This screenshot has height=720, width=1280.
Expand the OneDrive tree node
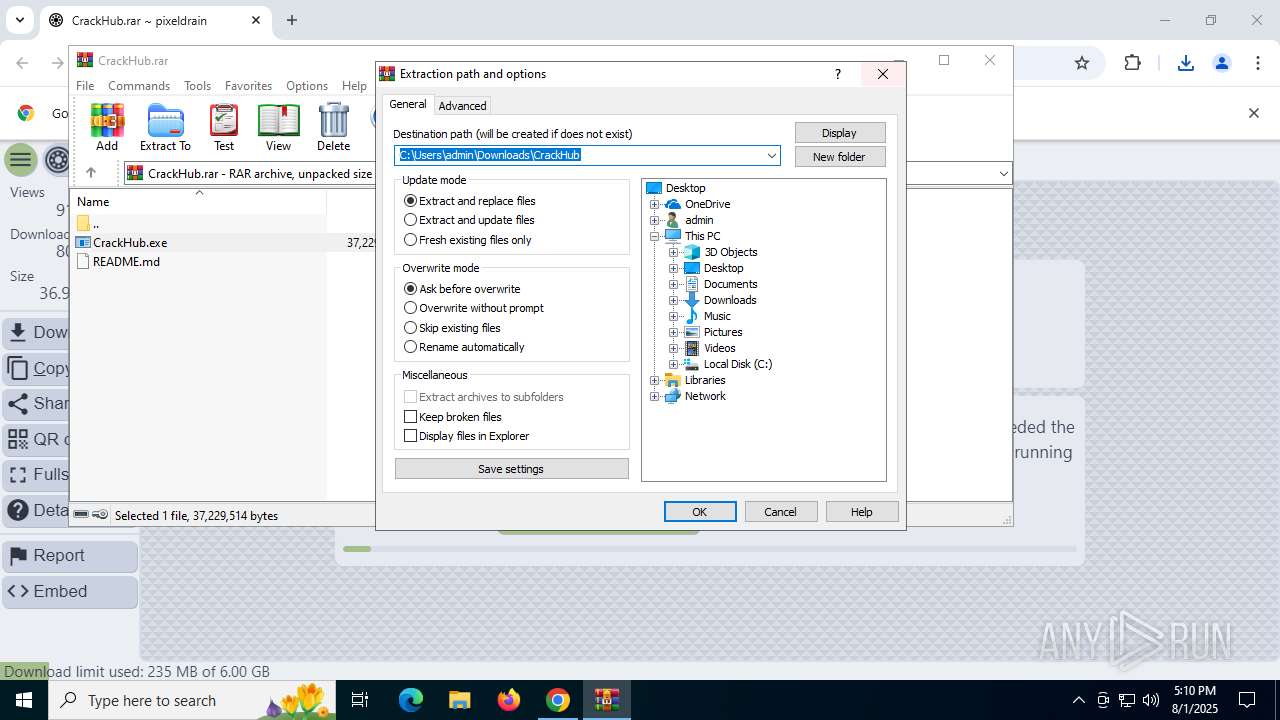tap(655, 204)
